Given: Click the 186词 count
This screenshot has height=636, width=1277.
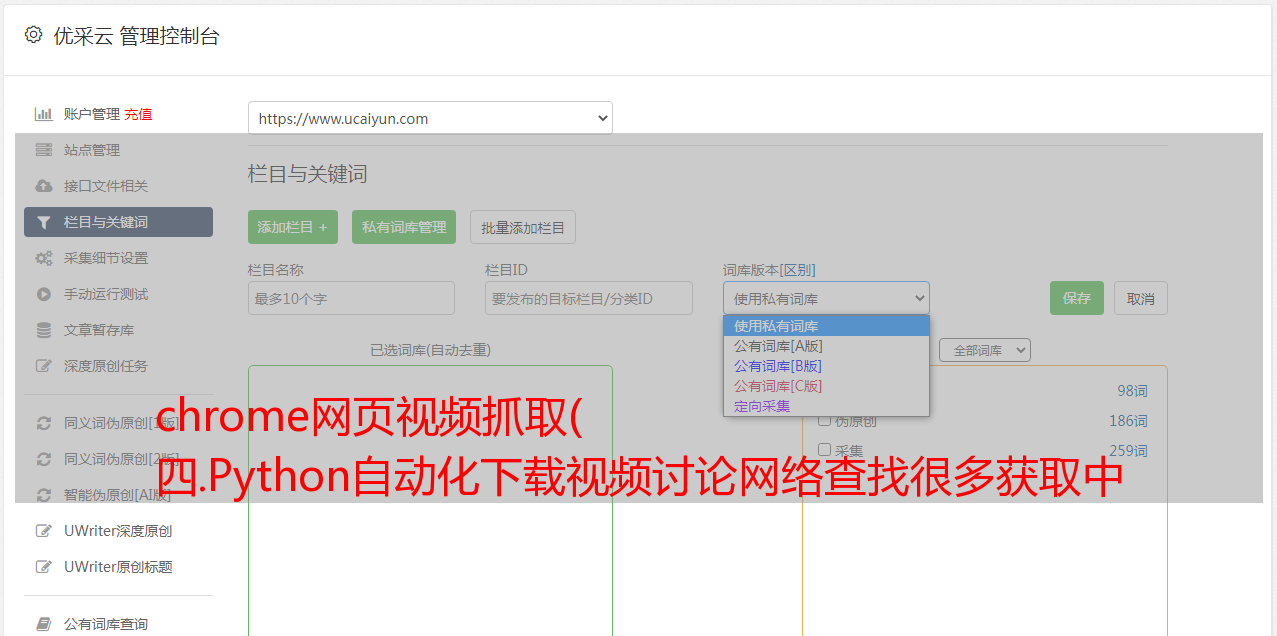Looking at the screenshot, I should click(x=1128, y=421).
